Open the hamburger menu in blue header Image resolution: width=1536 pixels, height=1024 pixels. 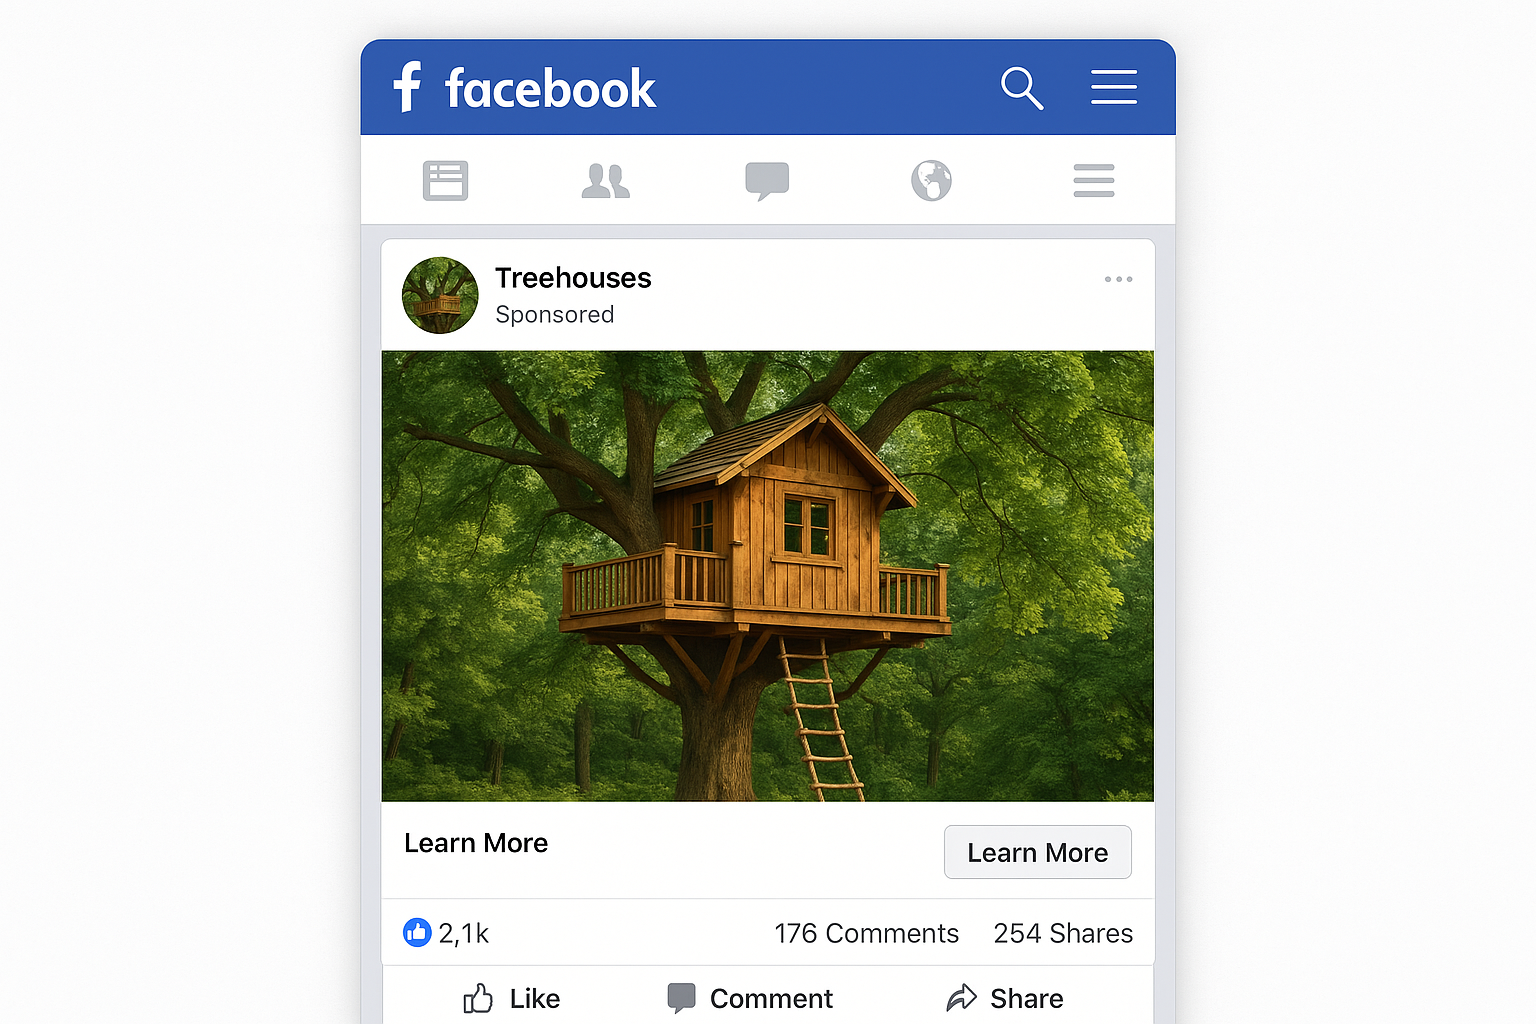pos(1114,87)
